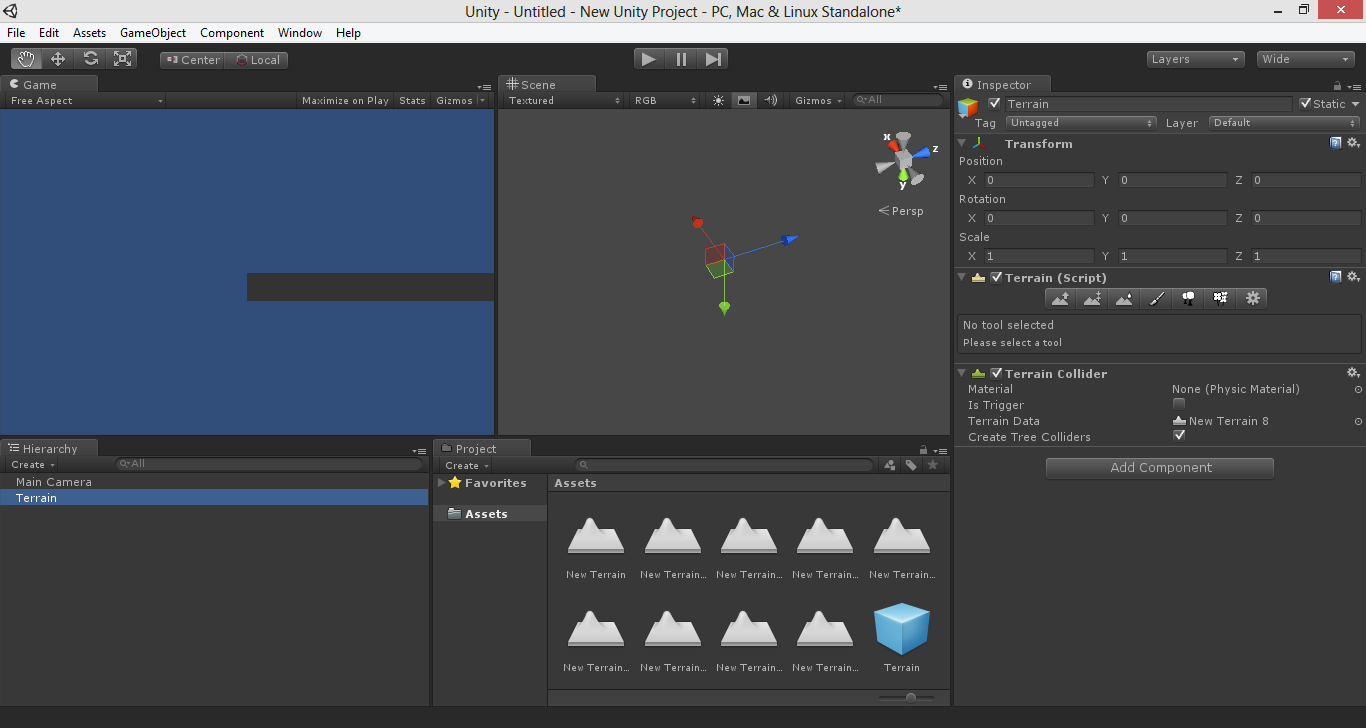
Task: Open Transform component help book icon
Action: pyautogui.click(x=1335, y=143)
